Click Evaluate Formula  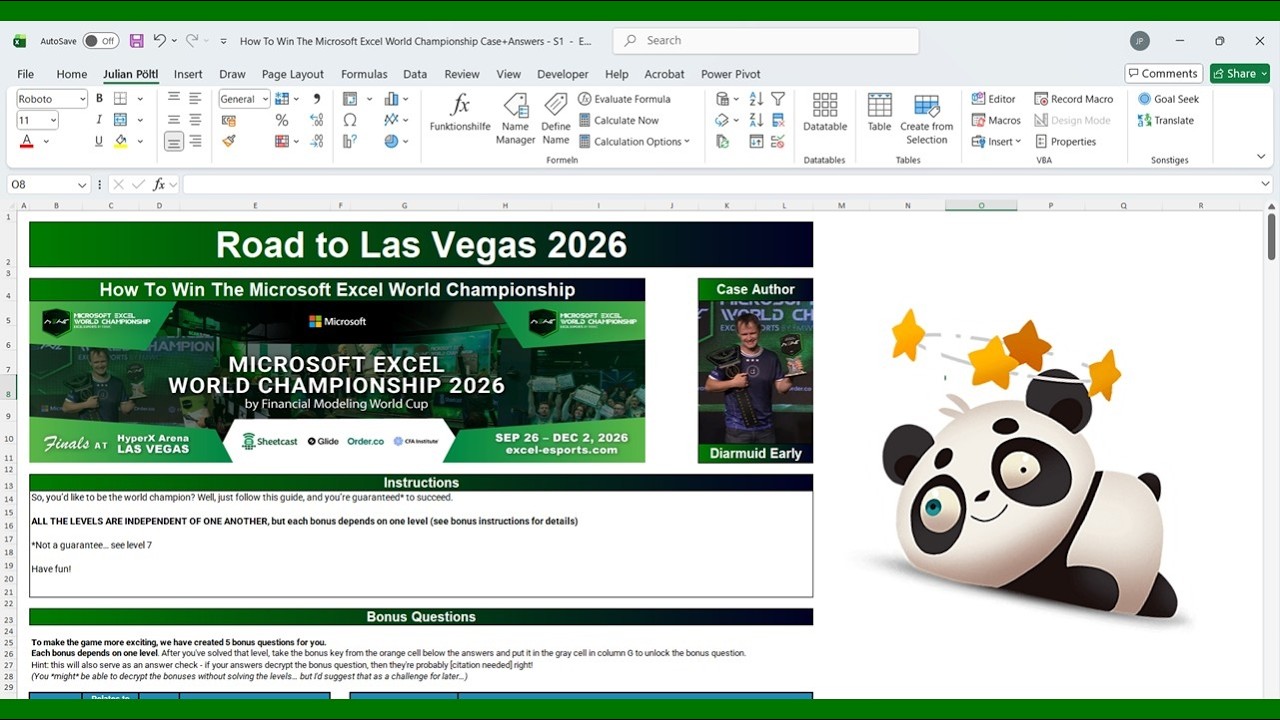point(624,99)
